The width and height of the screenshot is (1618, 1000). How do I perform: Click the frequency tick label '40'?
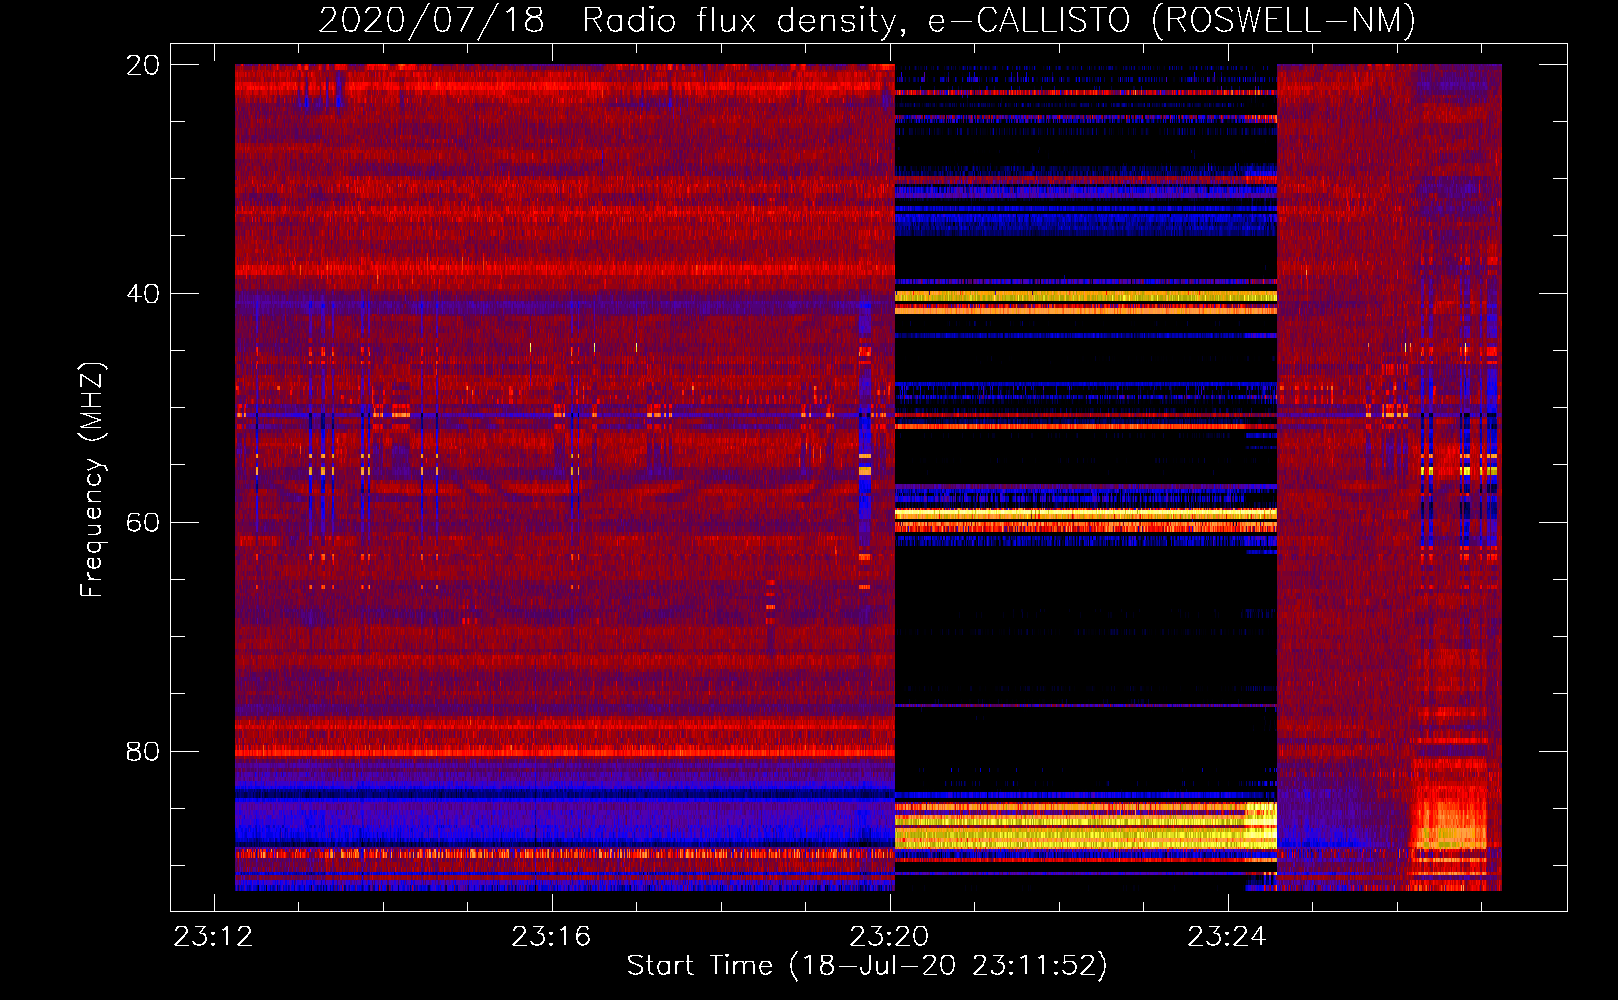click(x=143, y=294)
